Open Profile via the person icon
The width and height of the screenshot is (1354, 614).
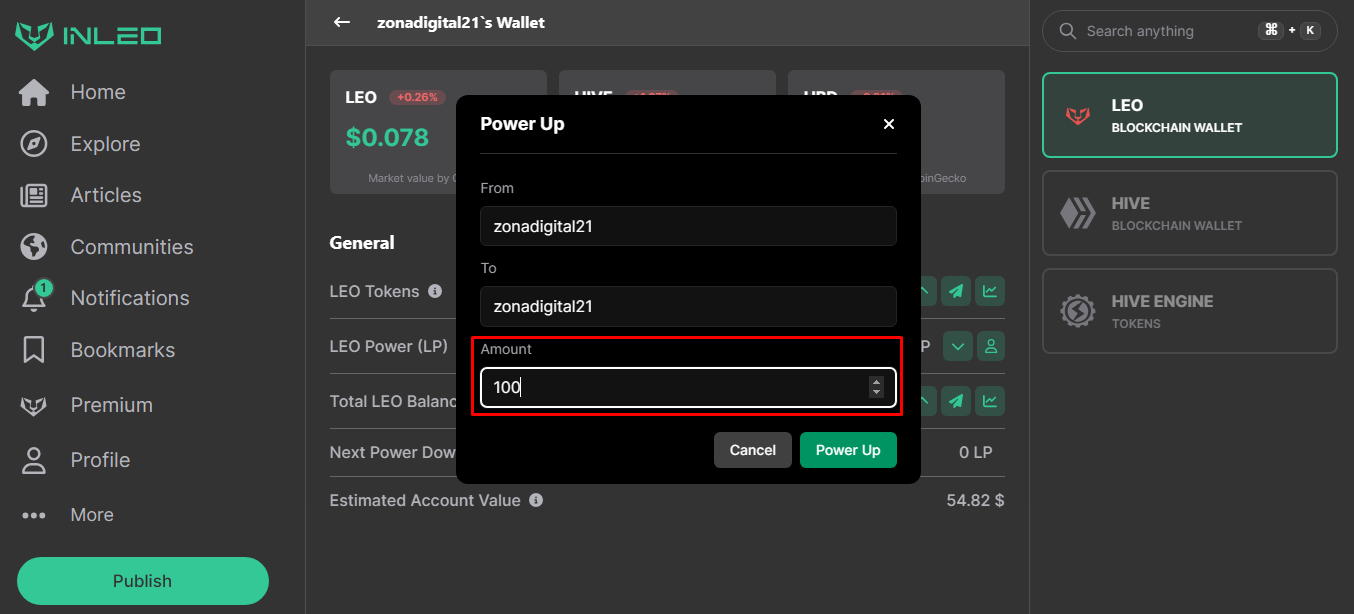coord(34,460)
